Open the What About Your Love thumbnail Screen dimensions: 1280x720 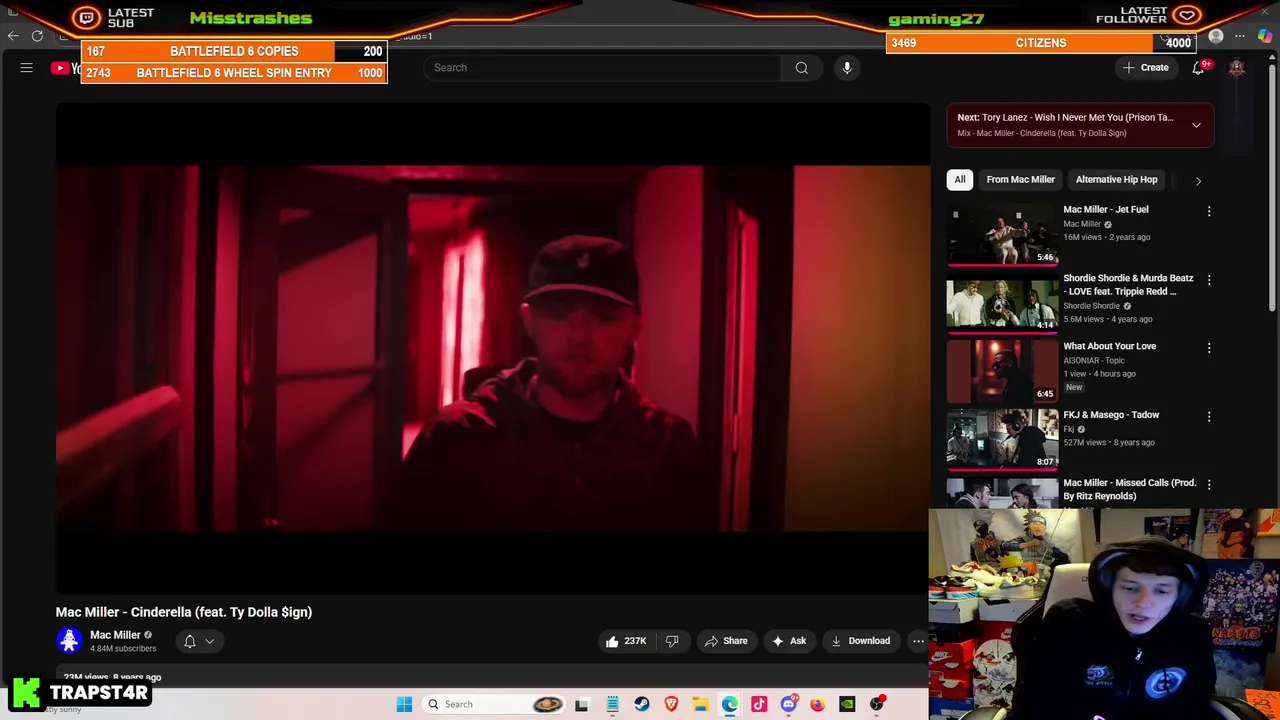pos(1002,371)
